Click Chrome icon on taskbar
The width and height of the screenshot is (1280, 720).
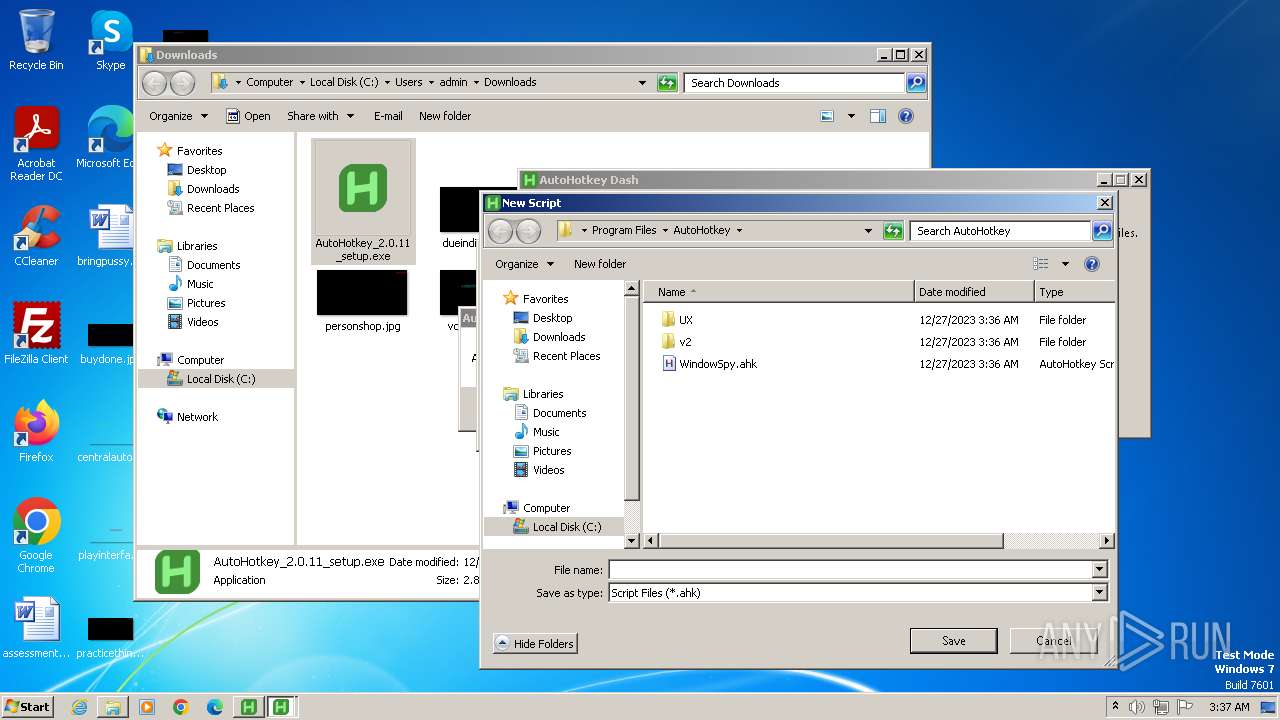point(181,707)
